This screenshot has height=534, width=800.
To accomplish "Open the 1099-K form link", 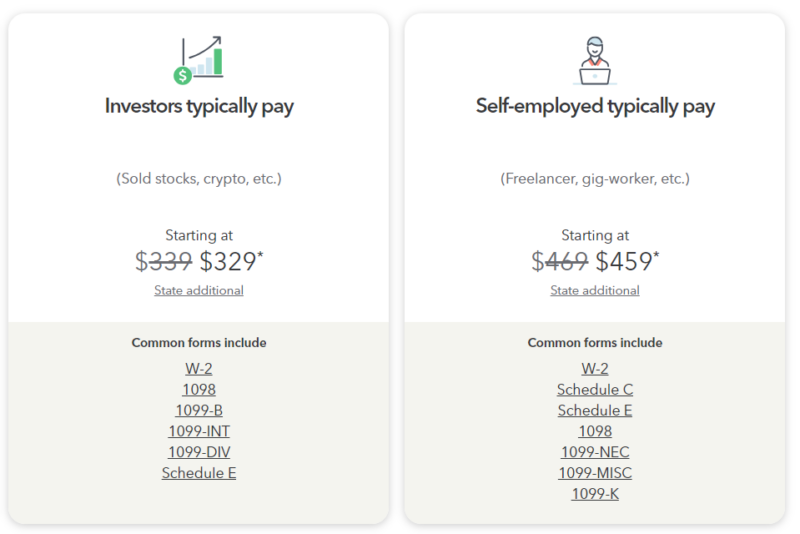I will tap(595, 494).
